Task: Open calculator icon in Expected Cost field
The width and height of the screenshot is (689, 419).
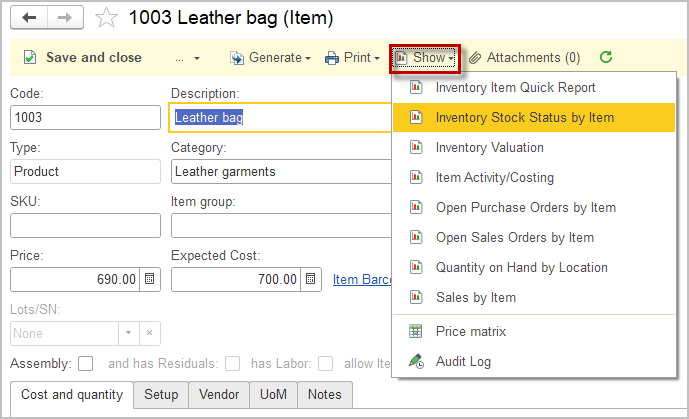Action: [311, 279]
